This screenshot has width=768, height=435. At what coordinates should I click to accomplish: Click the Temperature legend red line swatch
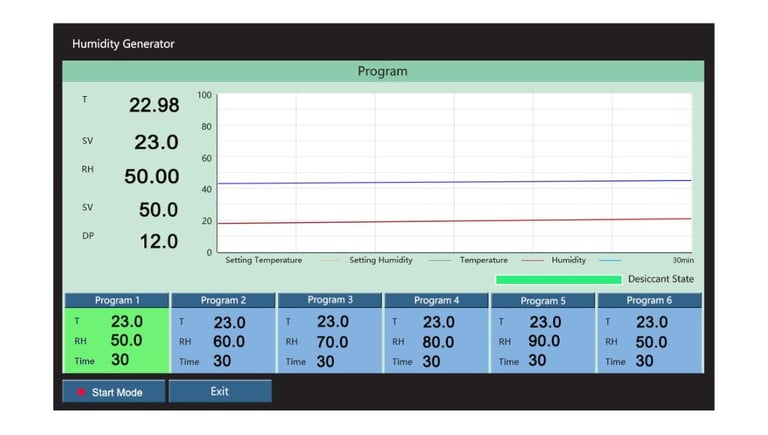click(x=532, y=261)
